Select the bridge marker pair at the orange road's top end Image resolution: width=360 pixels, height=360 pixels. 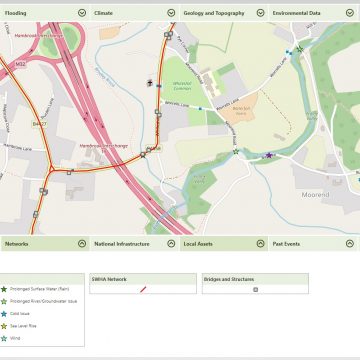pyautogui.click(x=168, y=35)
